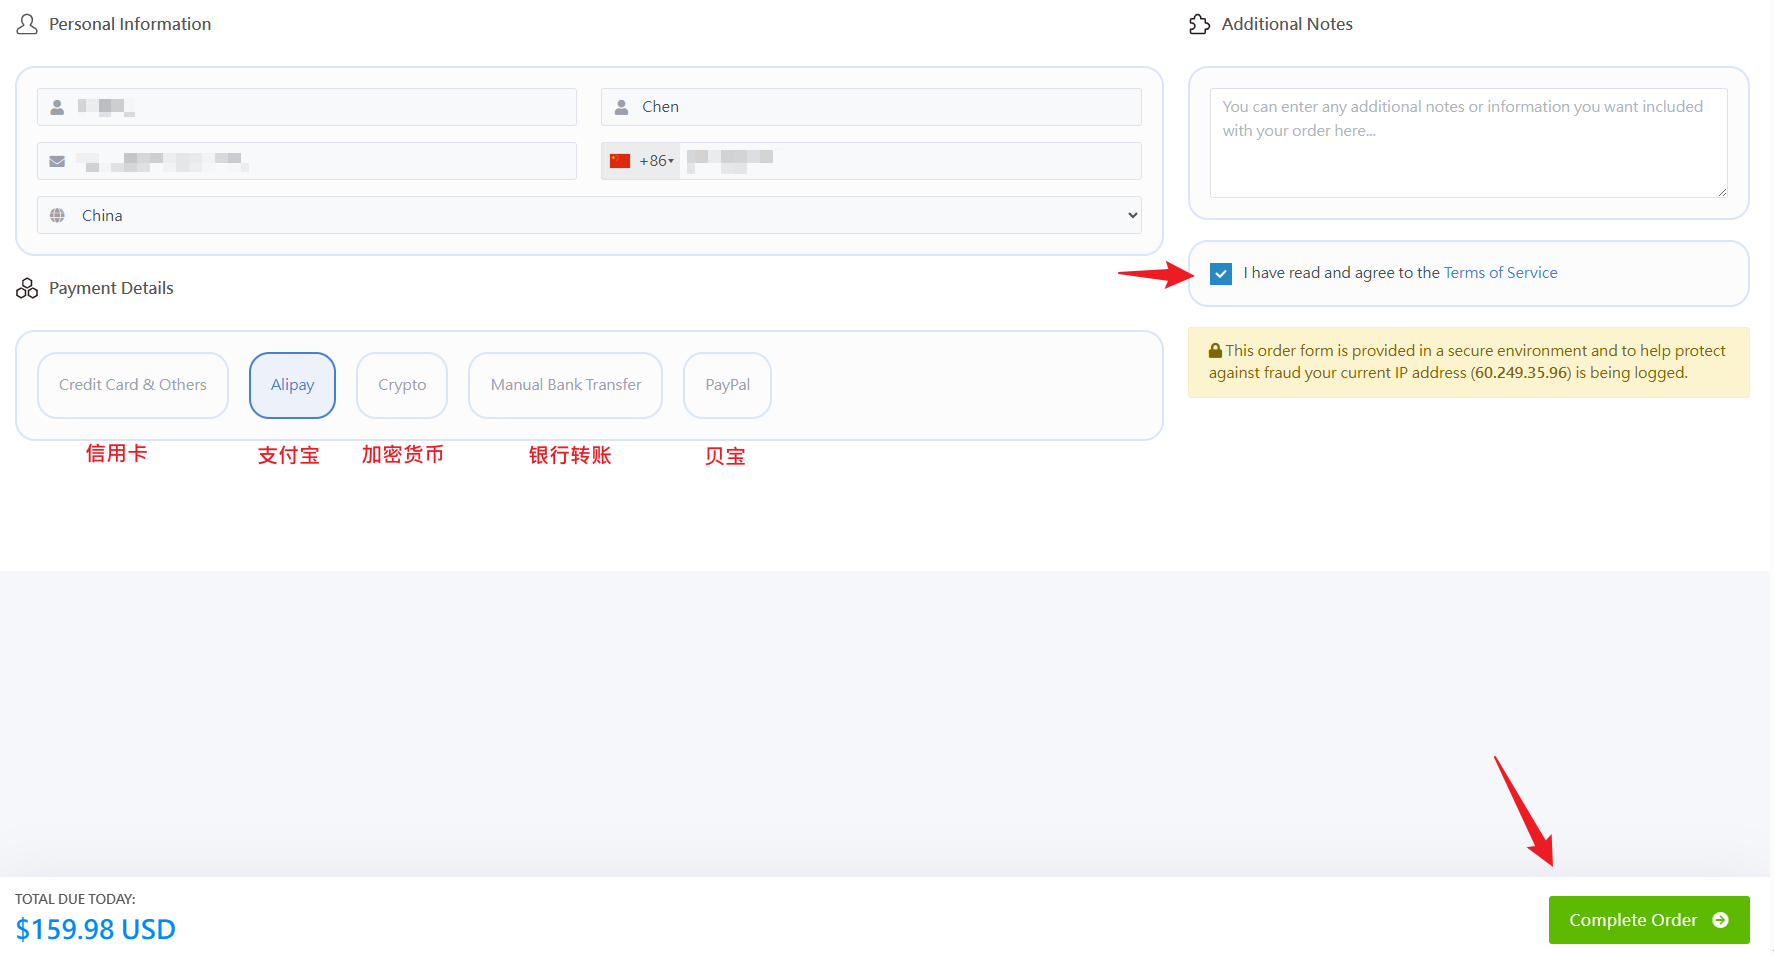The width and height of the screenshot is (1774, 957).
Task: Click the Additional Notes puzzle icon
Action: [x=1199, y=24]
